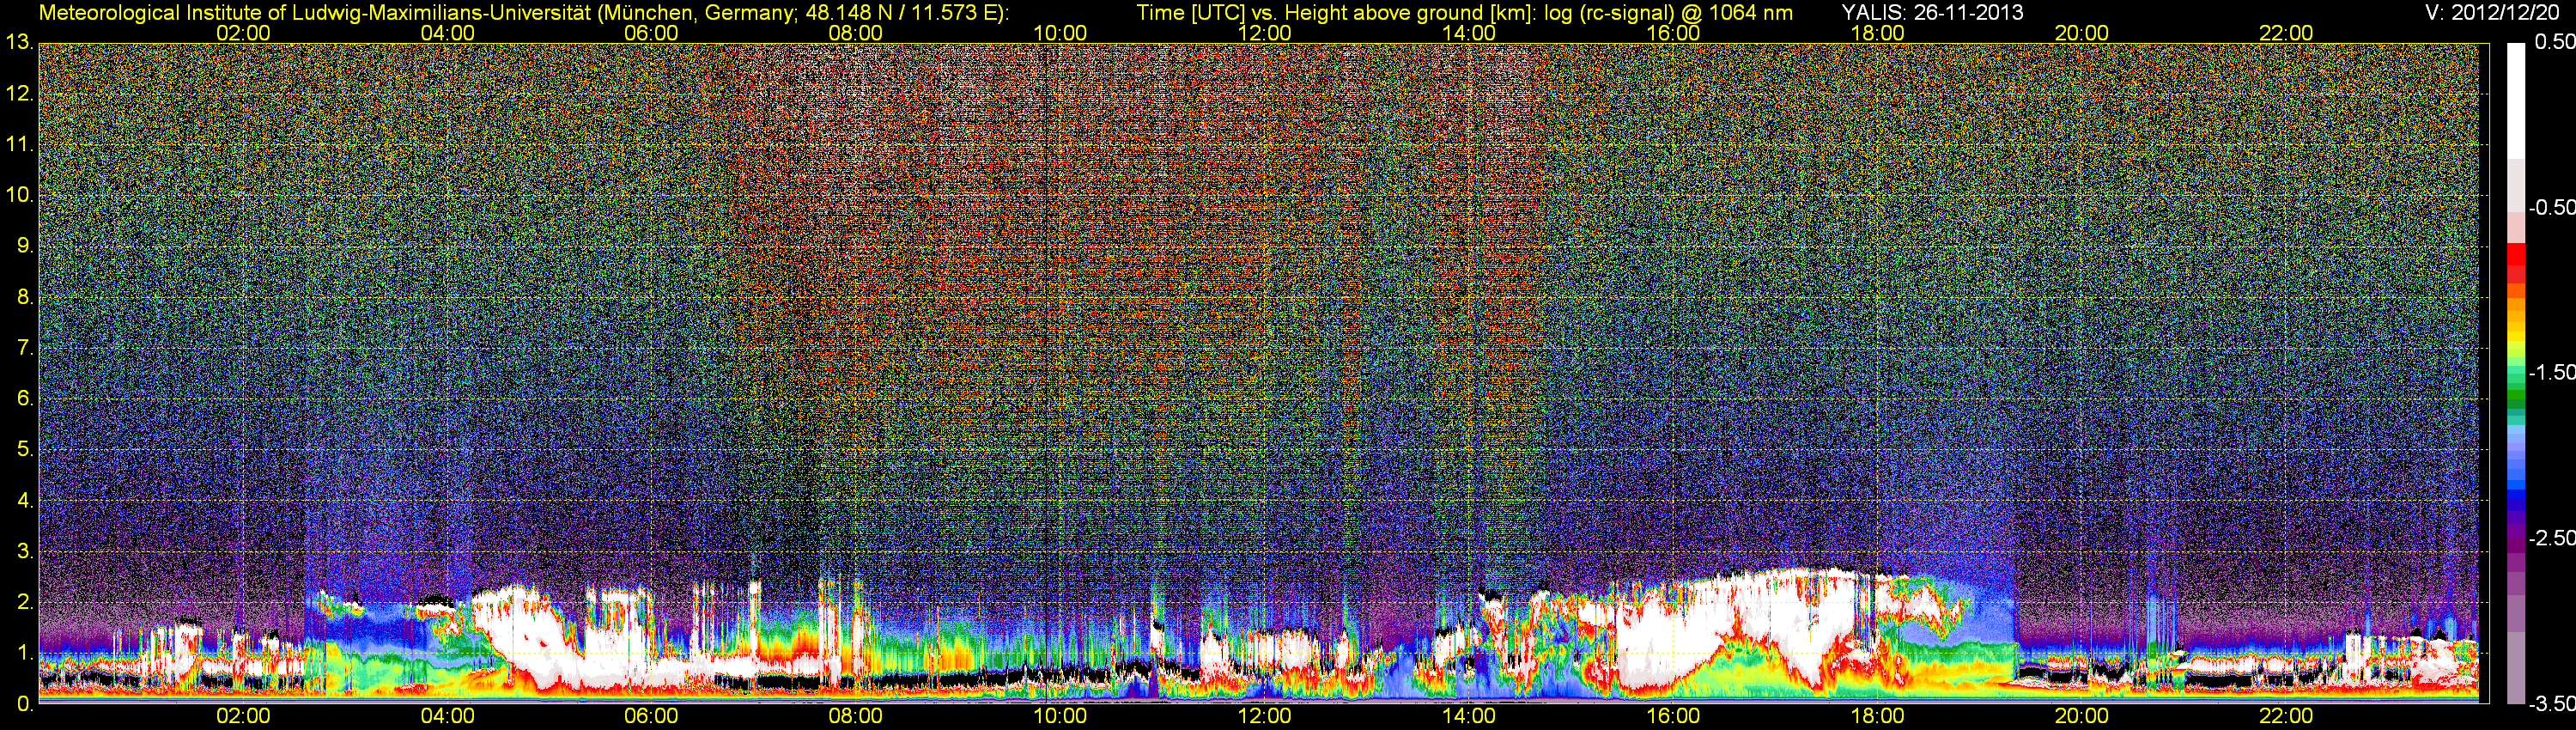This screenshot has width=2576, height=730.
Task: Click '02:00' on the top time axis
Action: pyautogui.click(x=243, y=33)
